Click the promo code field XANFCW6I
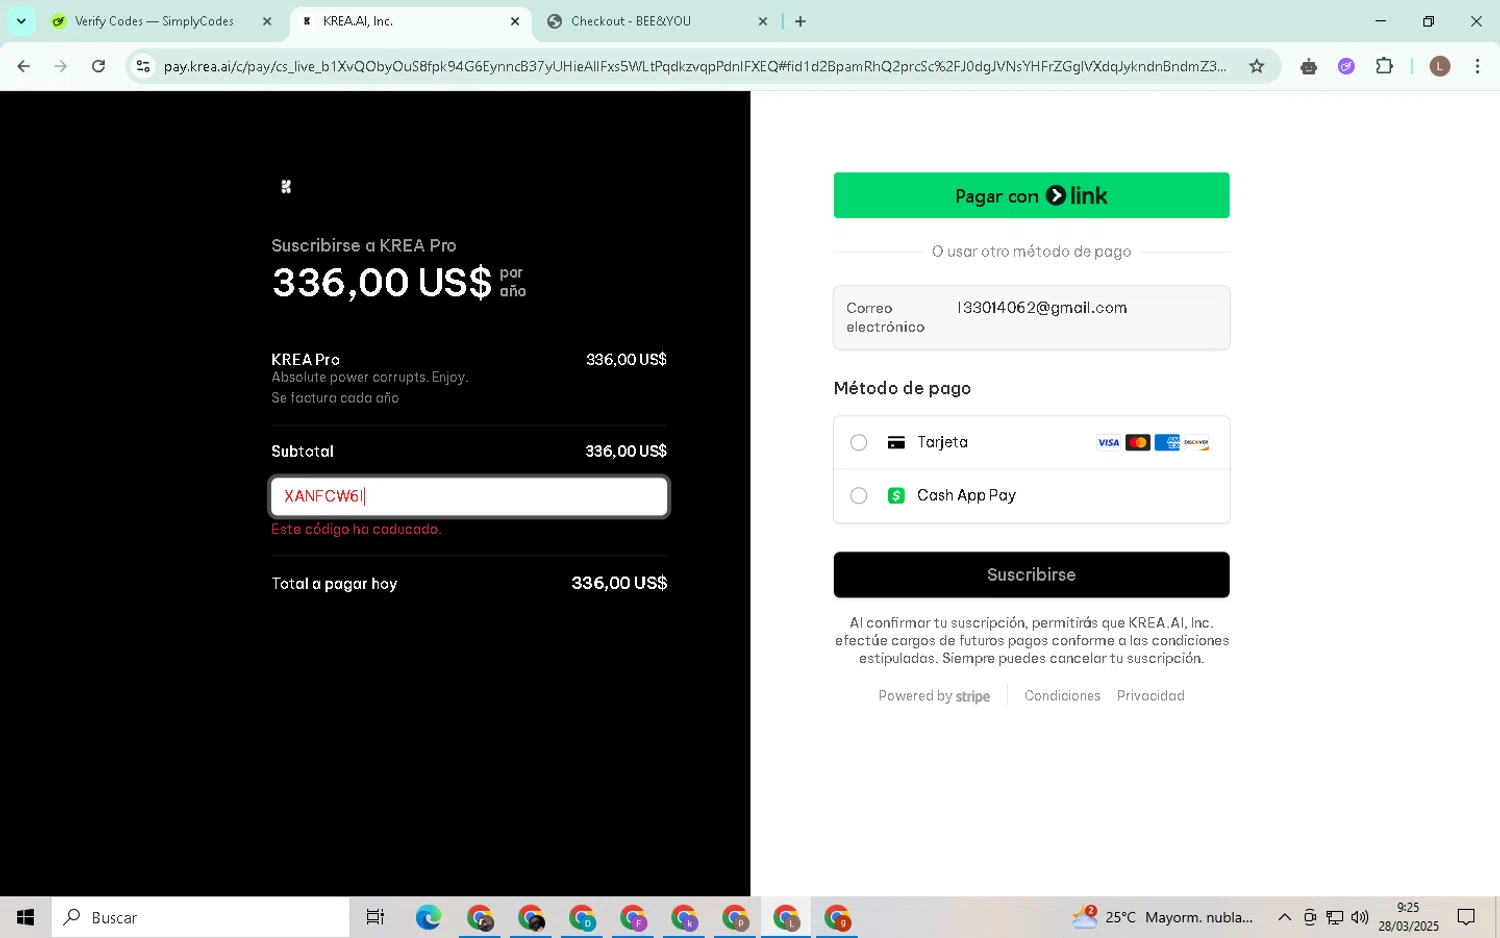This screenshot has height=938, width=1500. coord(469,496)
